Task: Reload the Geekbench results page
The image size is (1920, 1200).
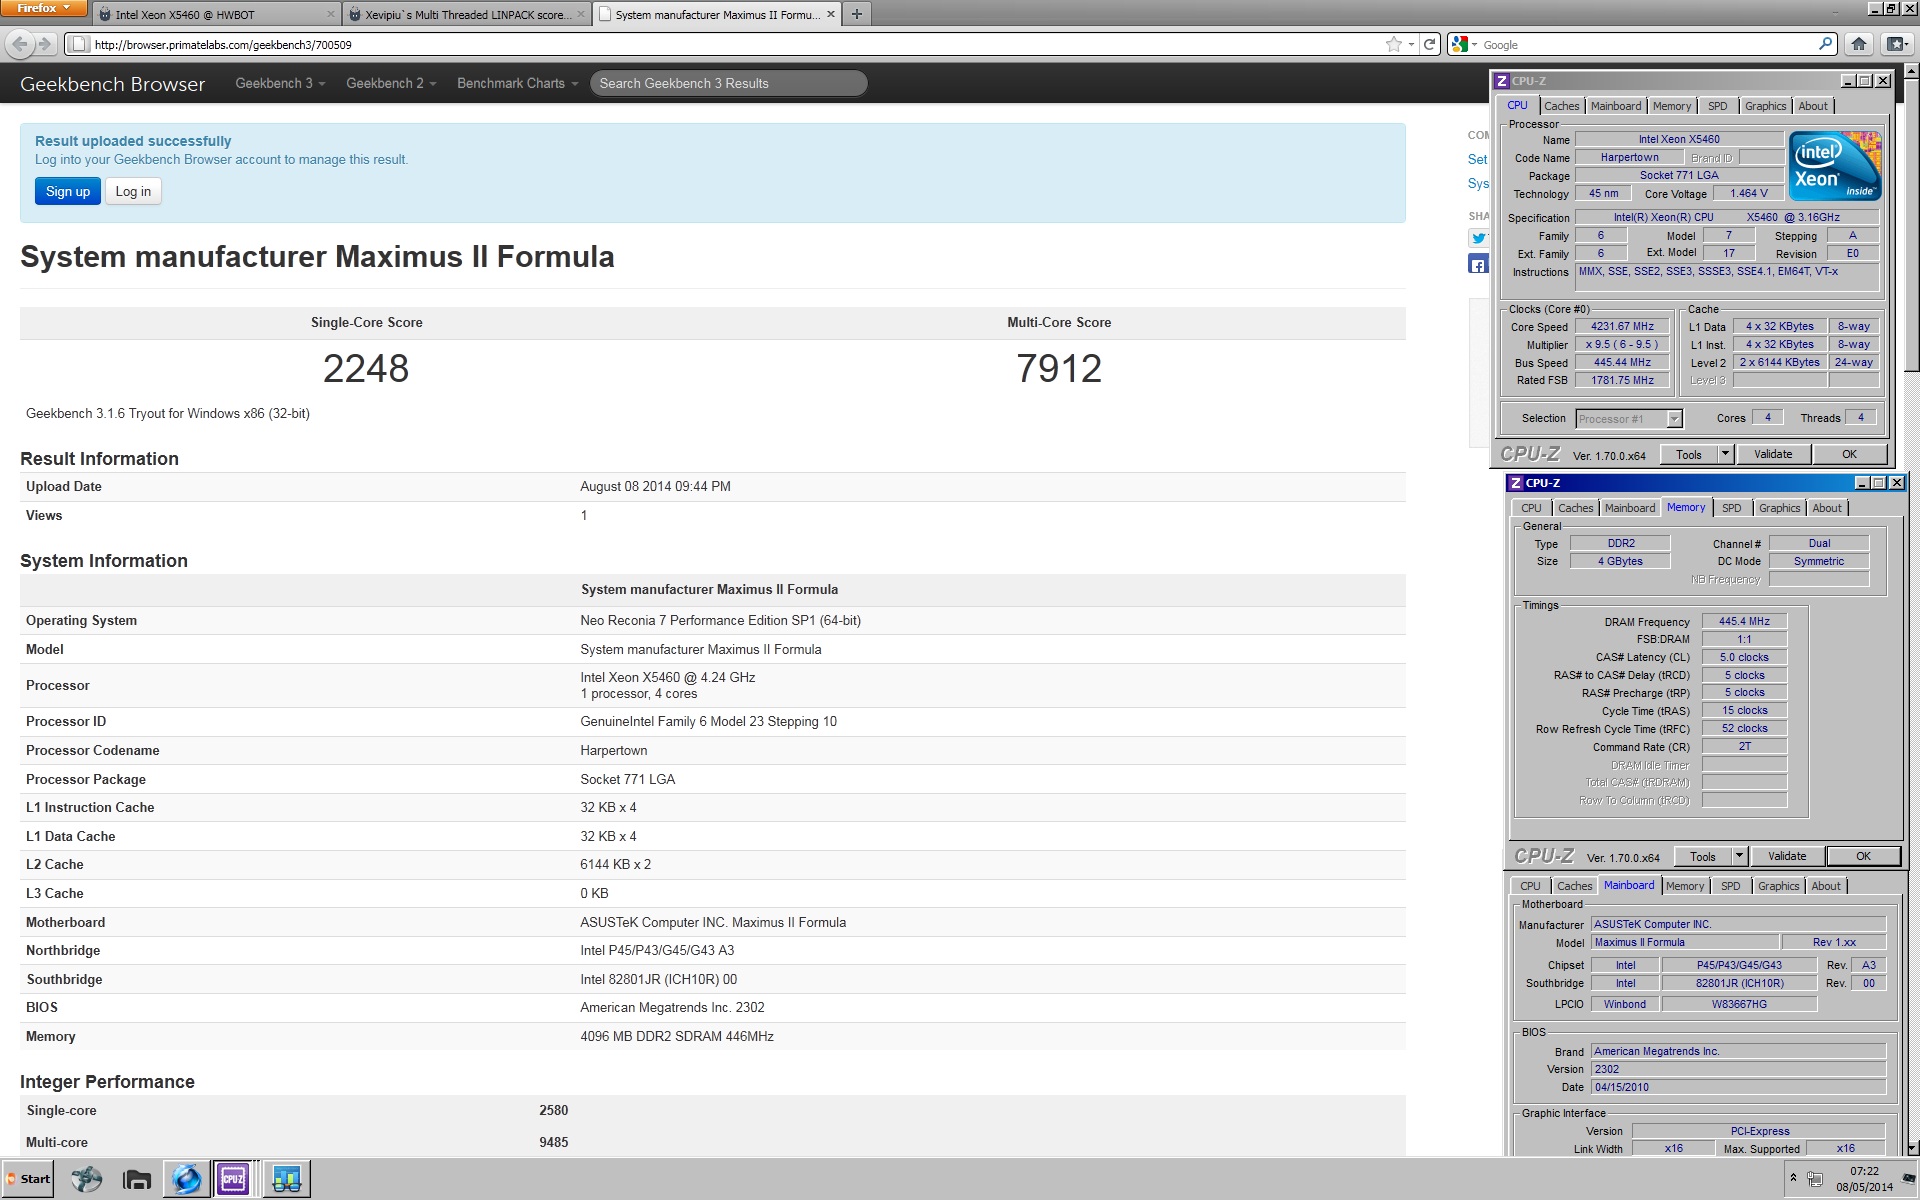Action: (1430, 44)
